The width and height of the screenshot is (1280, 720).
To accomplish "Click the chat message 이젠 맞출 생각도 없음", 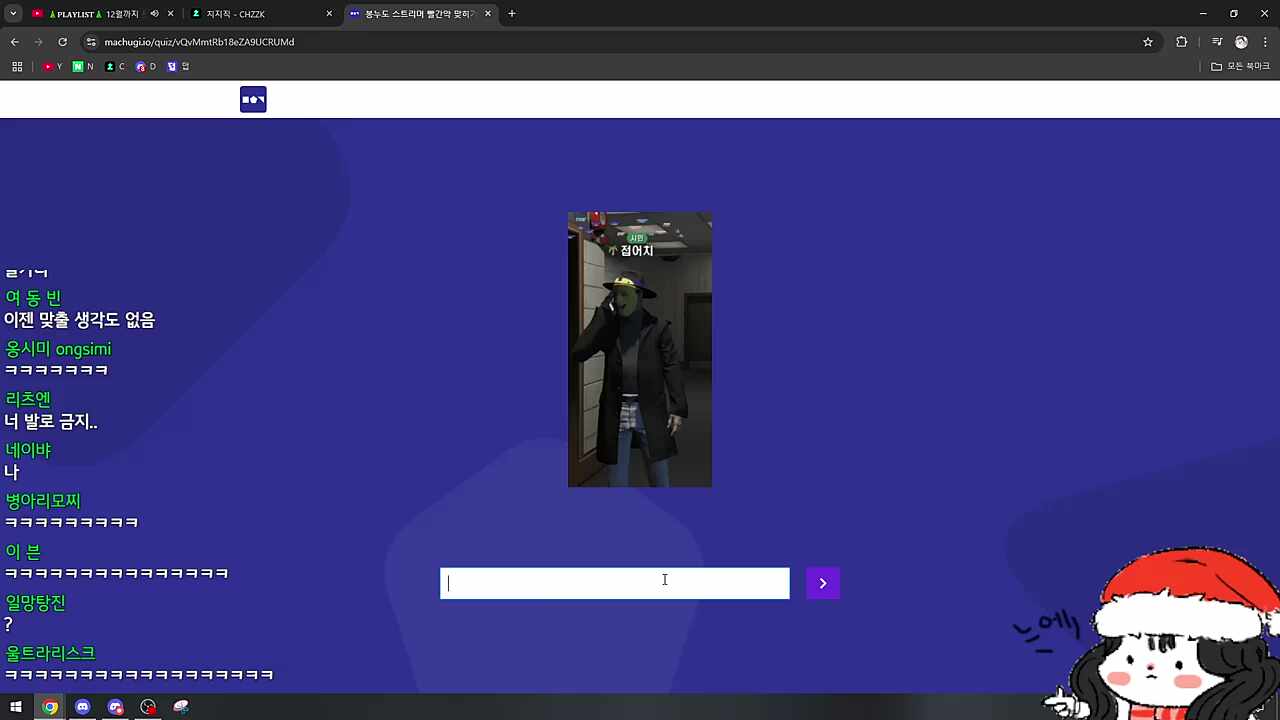I will point(80,320).
